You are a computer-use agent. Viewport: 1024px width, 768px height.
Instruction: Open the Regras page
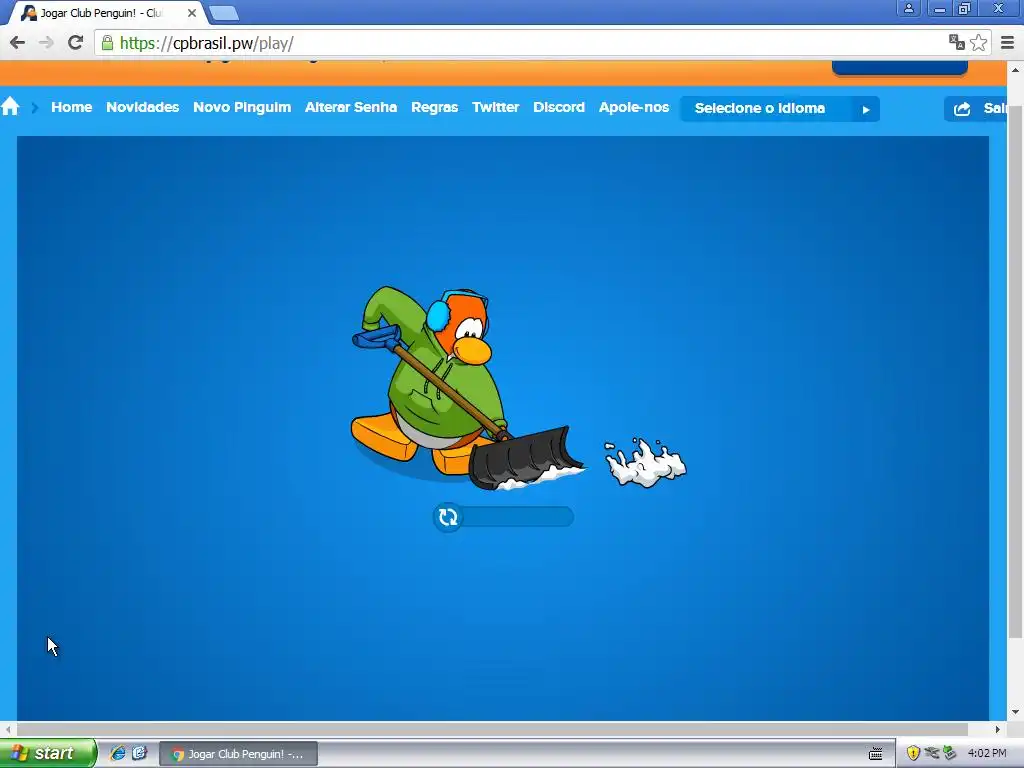click(x=434, y=107)
